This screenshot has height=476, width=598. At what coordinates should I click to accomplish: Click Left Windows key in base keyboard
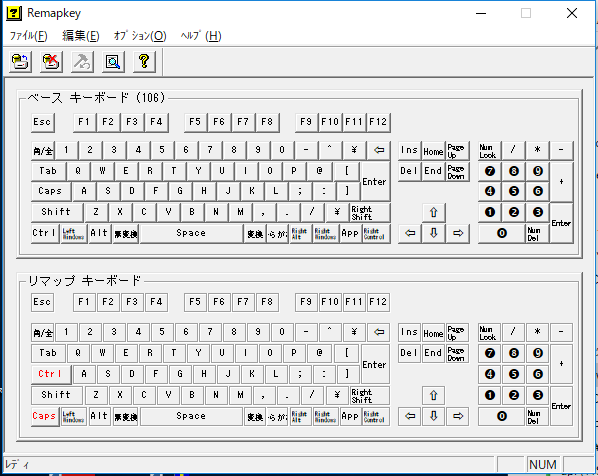click(74, 233)
